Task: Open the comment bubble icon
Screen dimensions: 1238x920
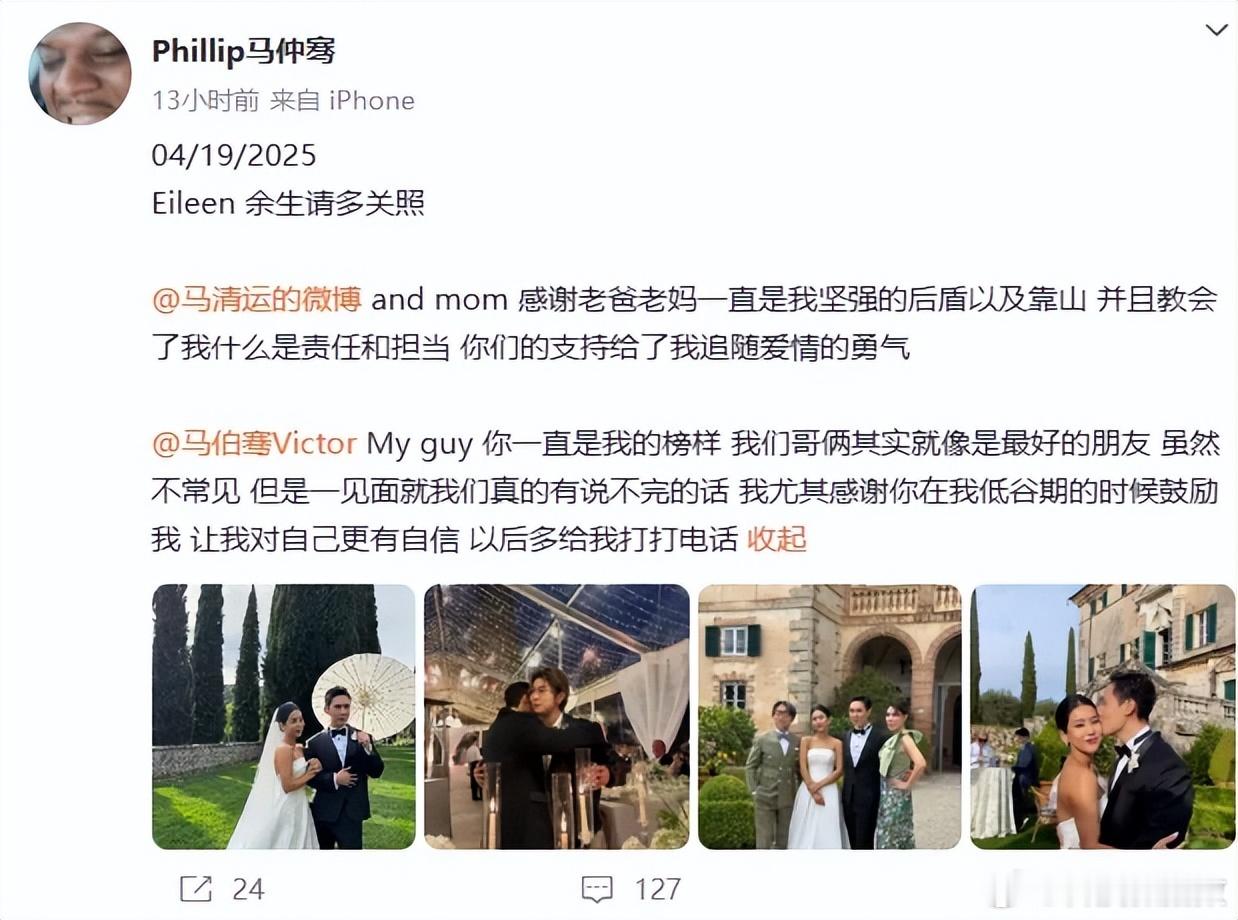Action: tap(597, 888)
